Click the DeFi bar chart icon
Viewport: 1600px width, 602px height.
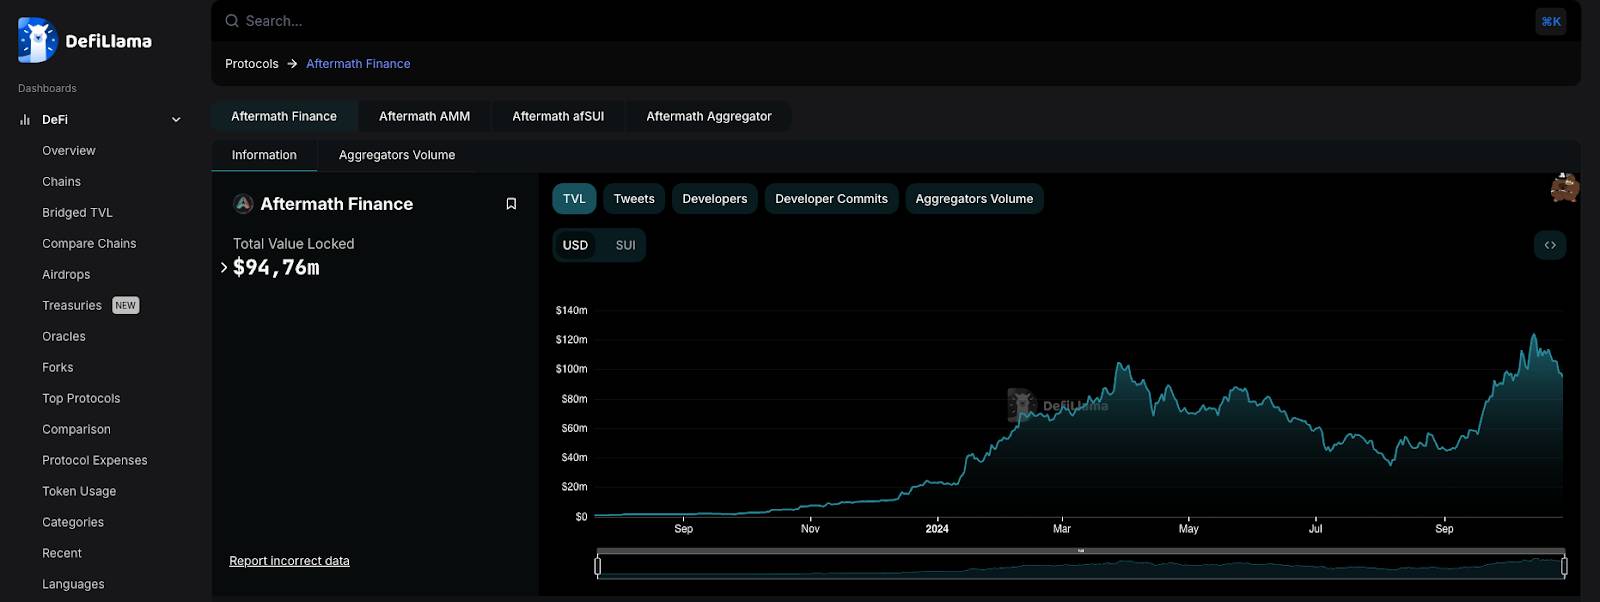25,120
